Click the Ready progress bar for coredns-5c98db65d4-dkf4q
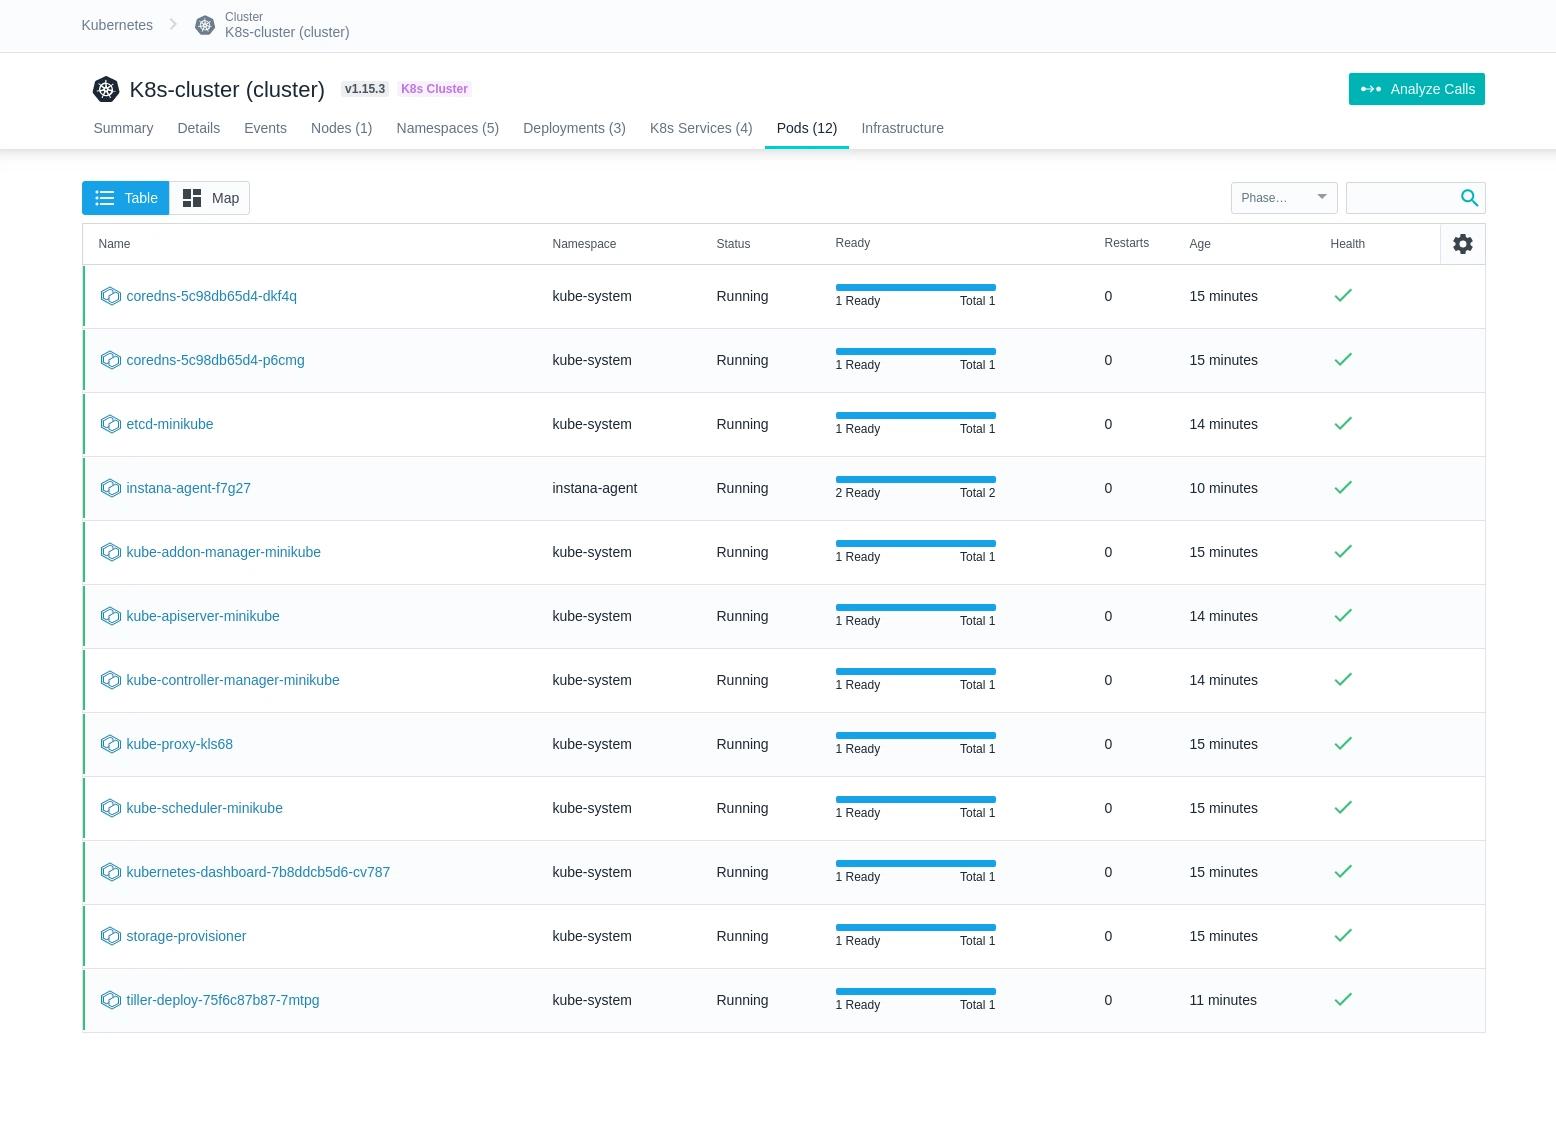The height and width of the screenshot is (1129, 1556). tap(915, 288)
